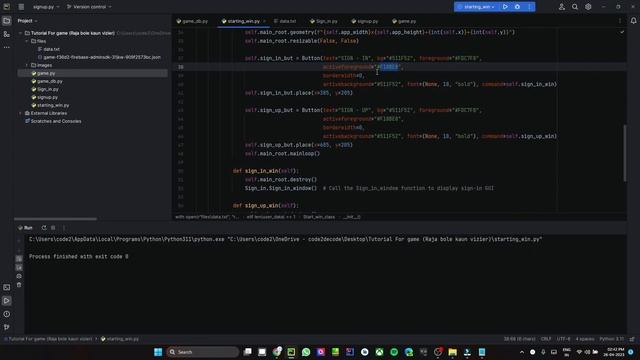Run starting_win with the play icon
Screen dimensions: 640x360
[505, 7]
